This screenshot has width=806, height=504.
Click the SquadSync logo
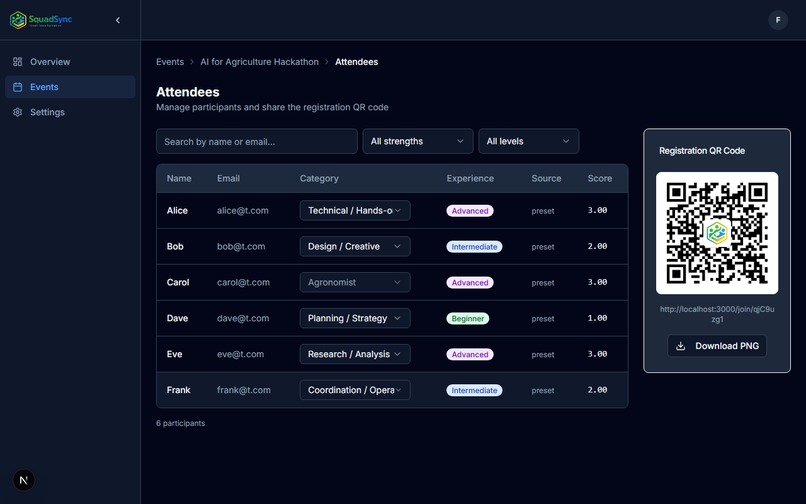click(x=41, y=20)
